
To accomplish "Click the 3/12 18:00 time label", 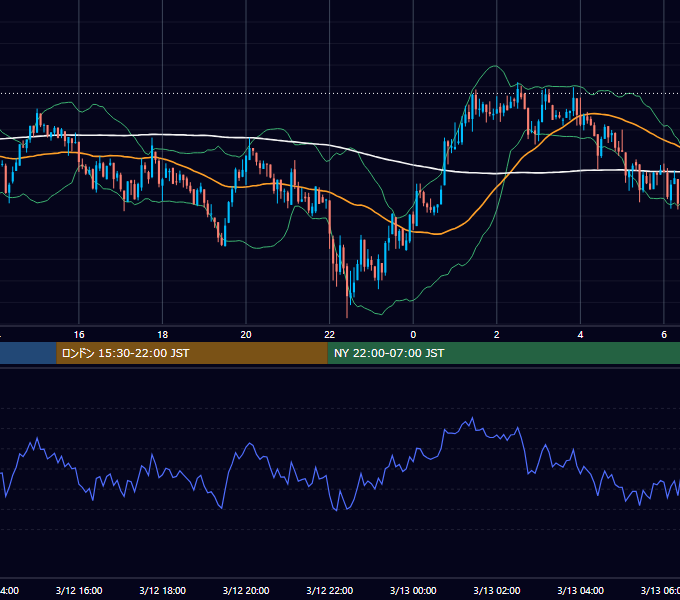I will click(163, 590).
